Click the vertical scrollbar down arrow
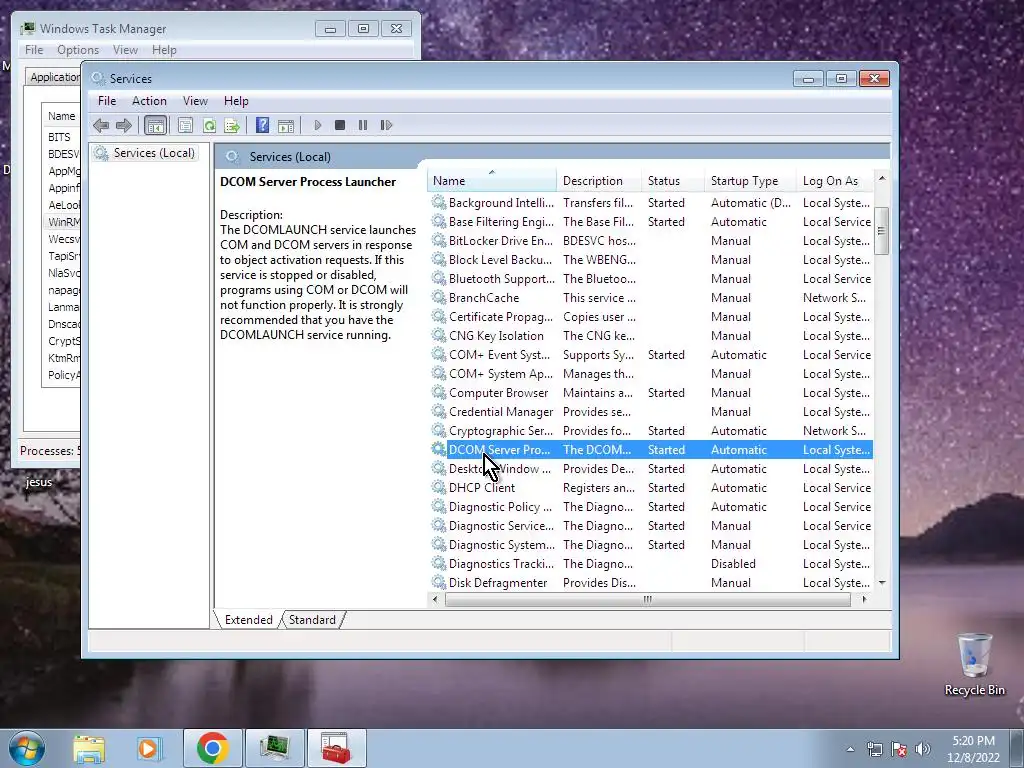This screenshot has width=1024, height=768. pos(882,583)
